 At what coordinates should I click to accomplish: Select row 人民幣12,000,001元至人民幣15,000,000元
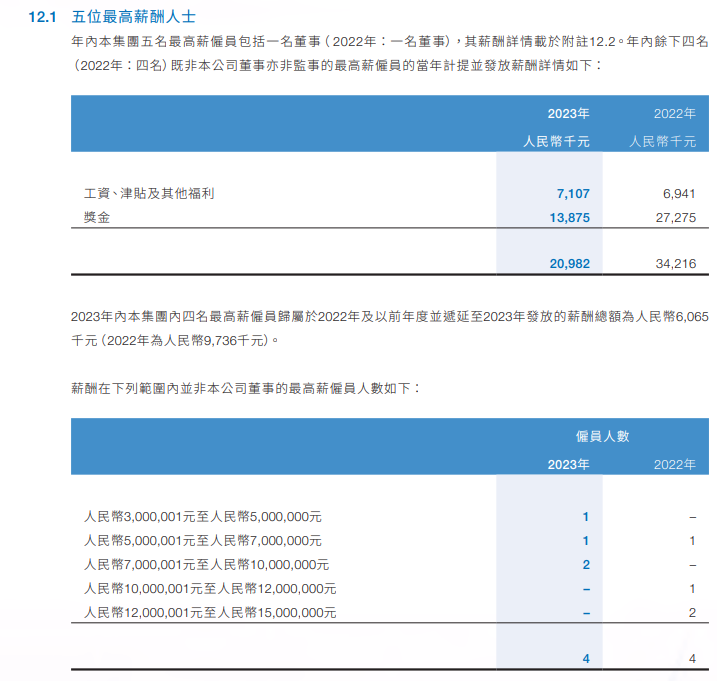coord(390,612)
